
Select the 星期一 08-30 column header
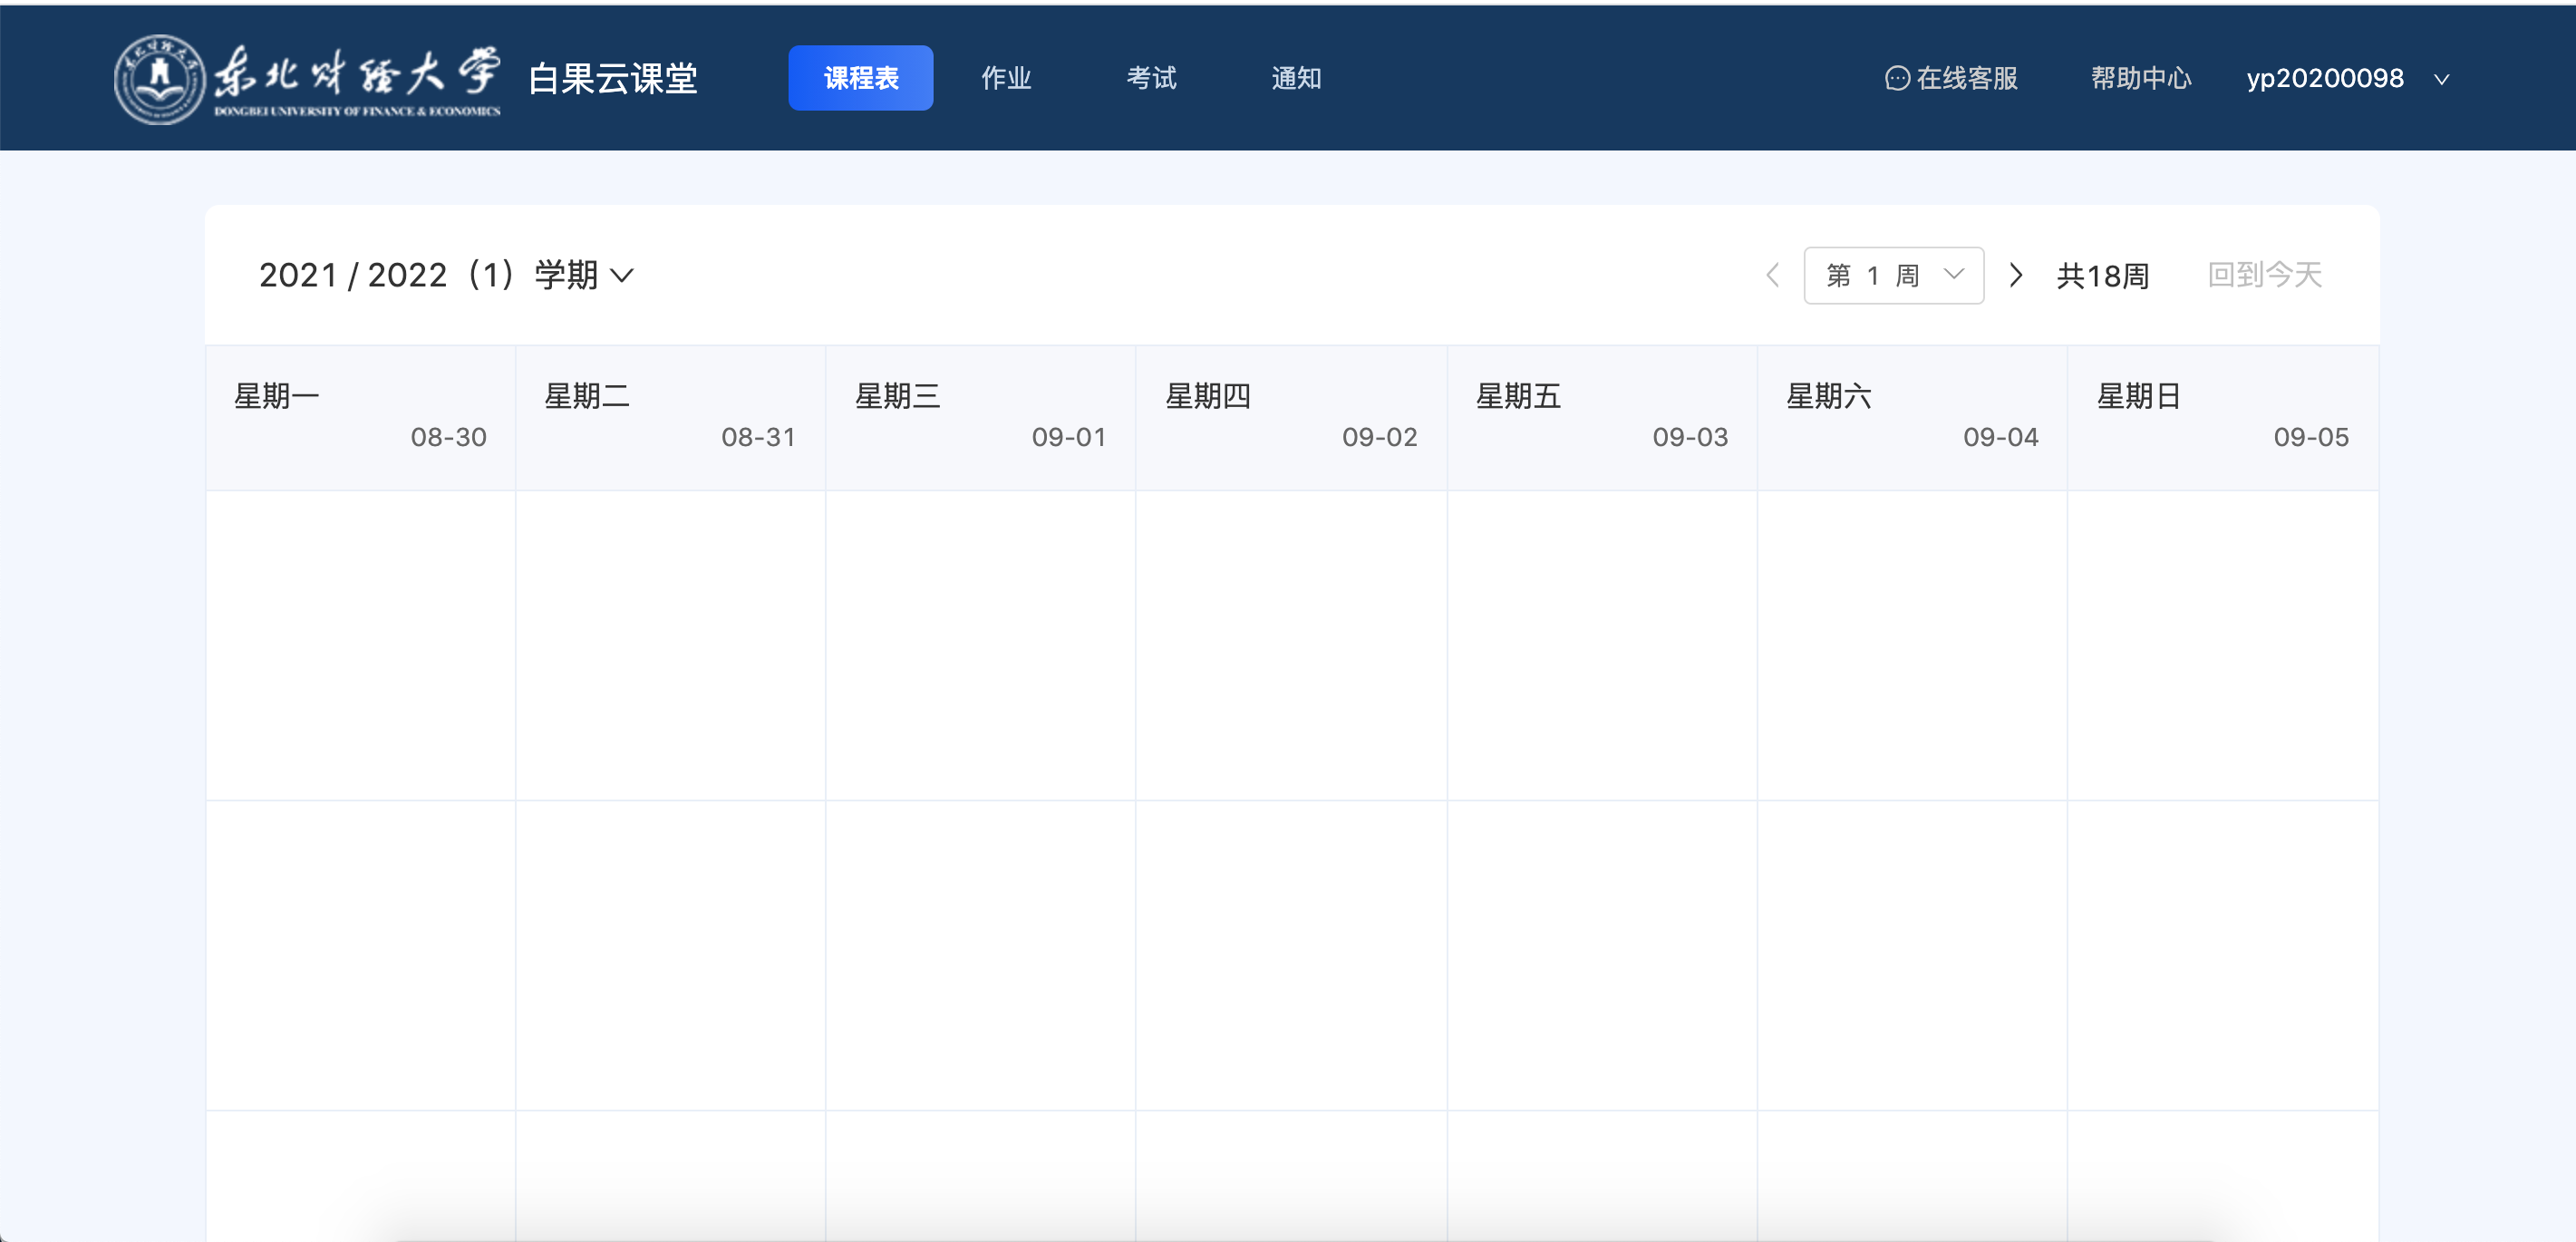click(360, 417)
